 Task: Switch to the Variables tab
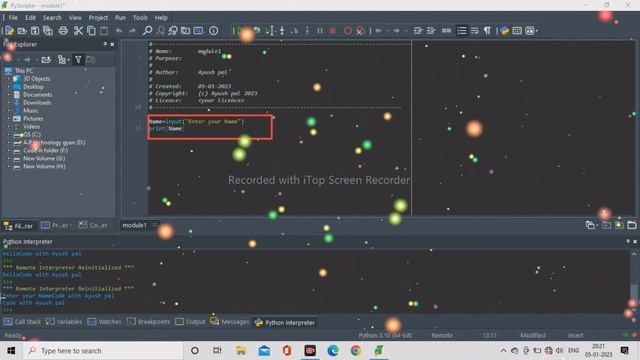pos(64,322)
